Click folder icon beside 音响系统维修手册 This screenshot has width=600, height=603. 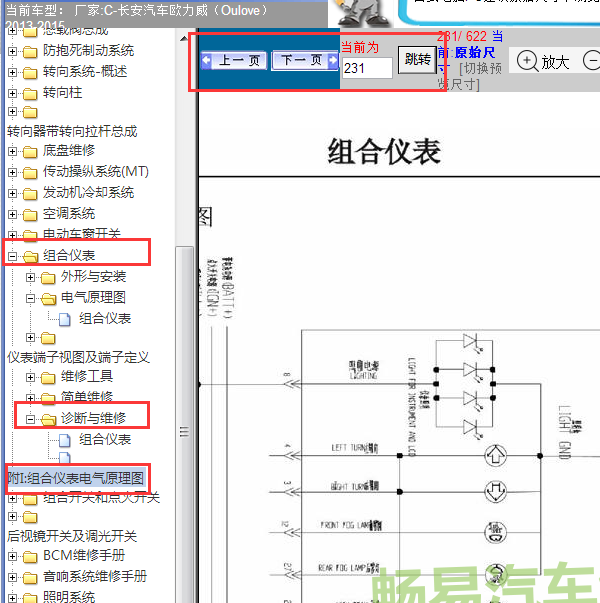[x=30, y=578]
